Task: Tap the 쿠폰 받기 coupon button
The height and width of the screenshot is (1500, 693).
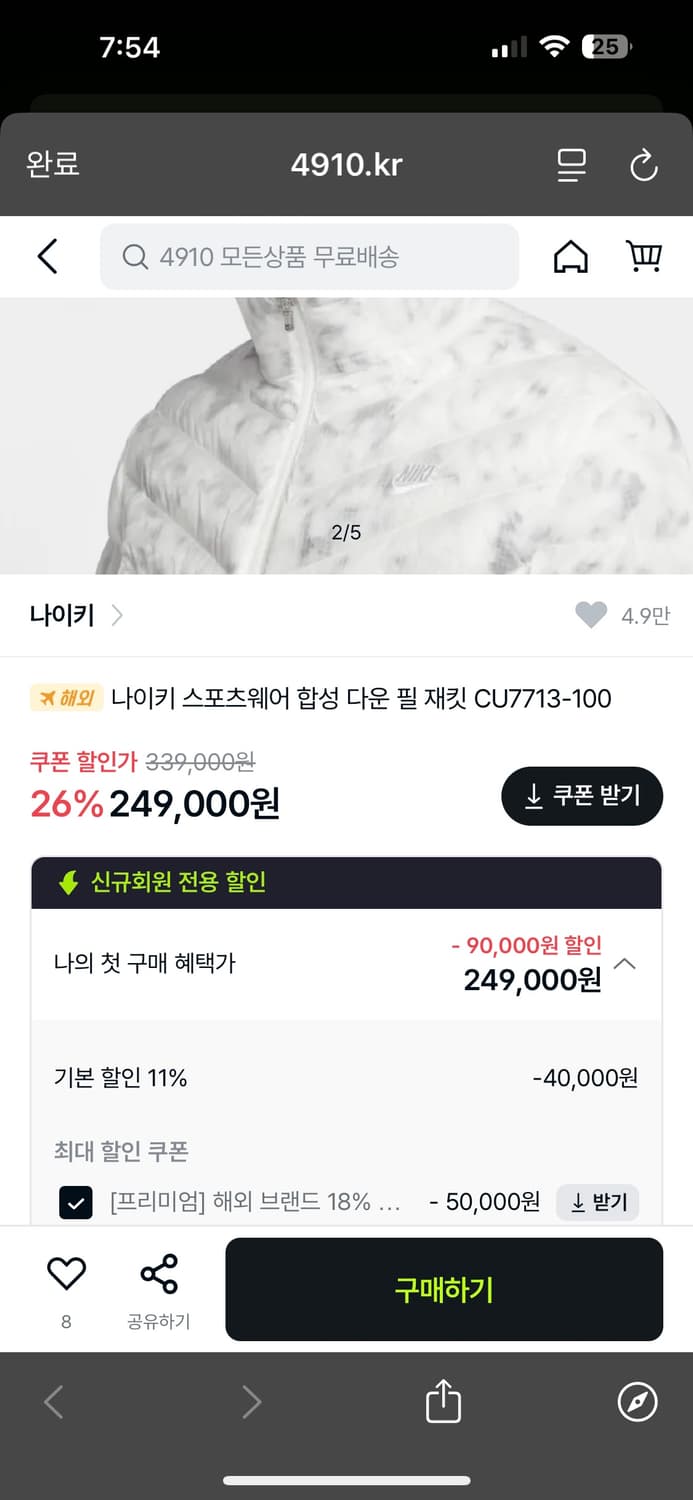Action: coord(582,796)
